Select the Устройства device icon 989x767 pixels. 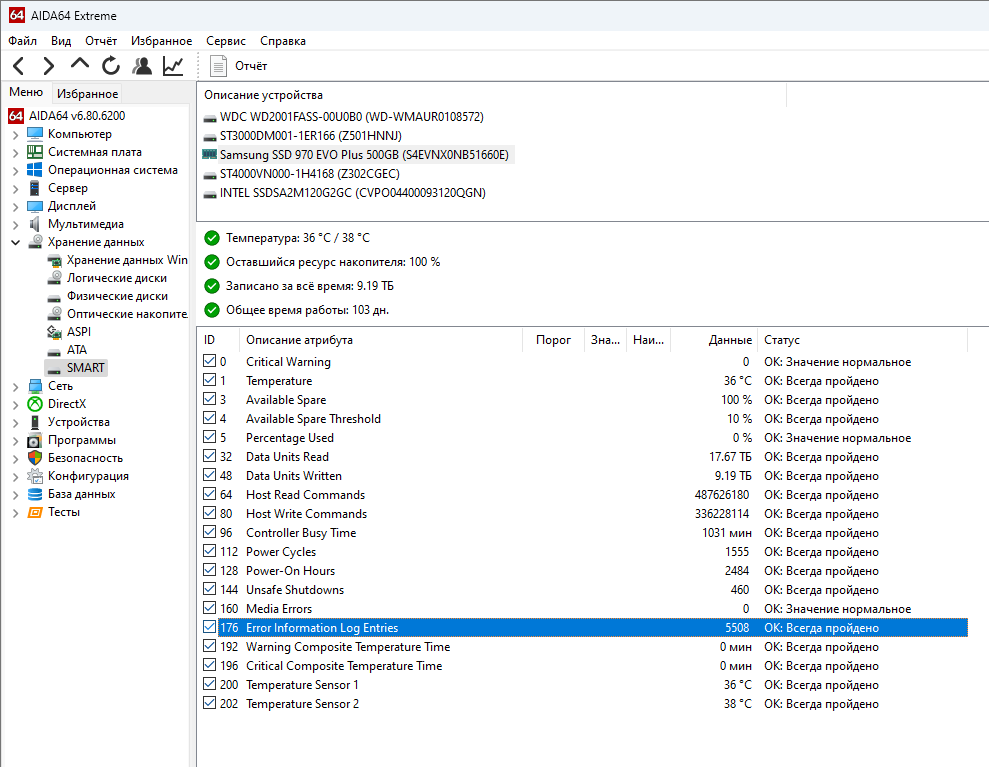(x=35, y=422)
